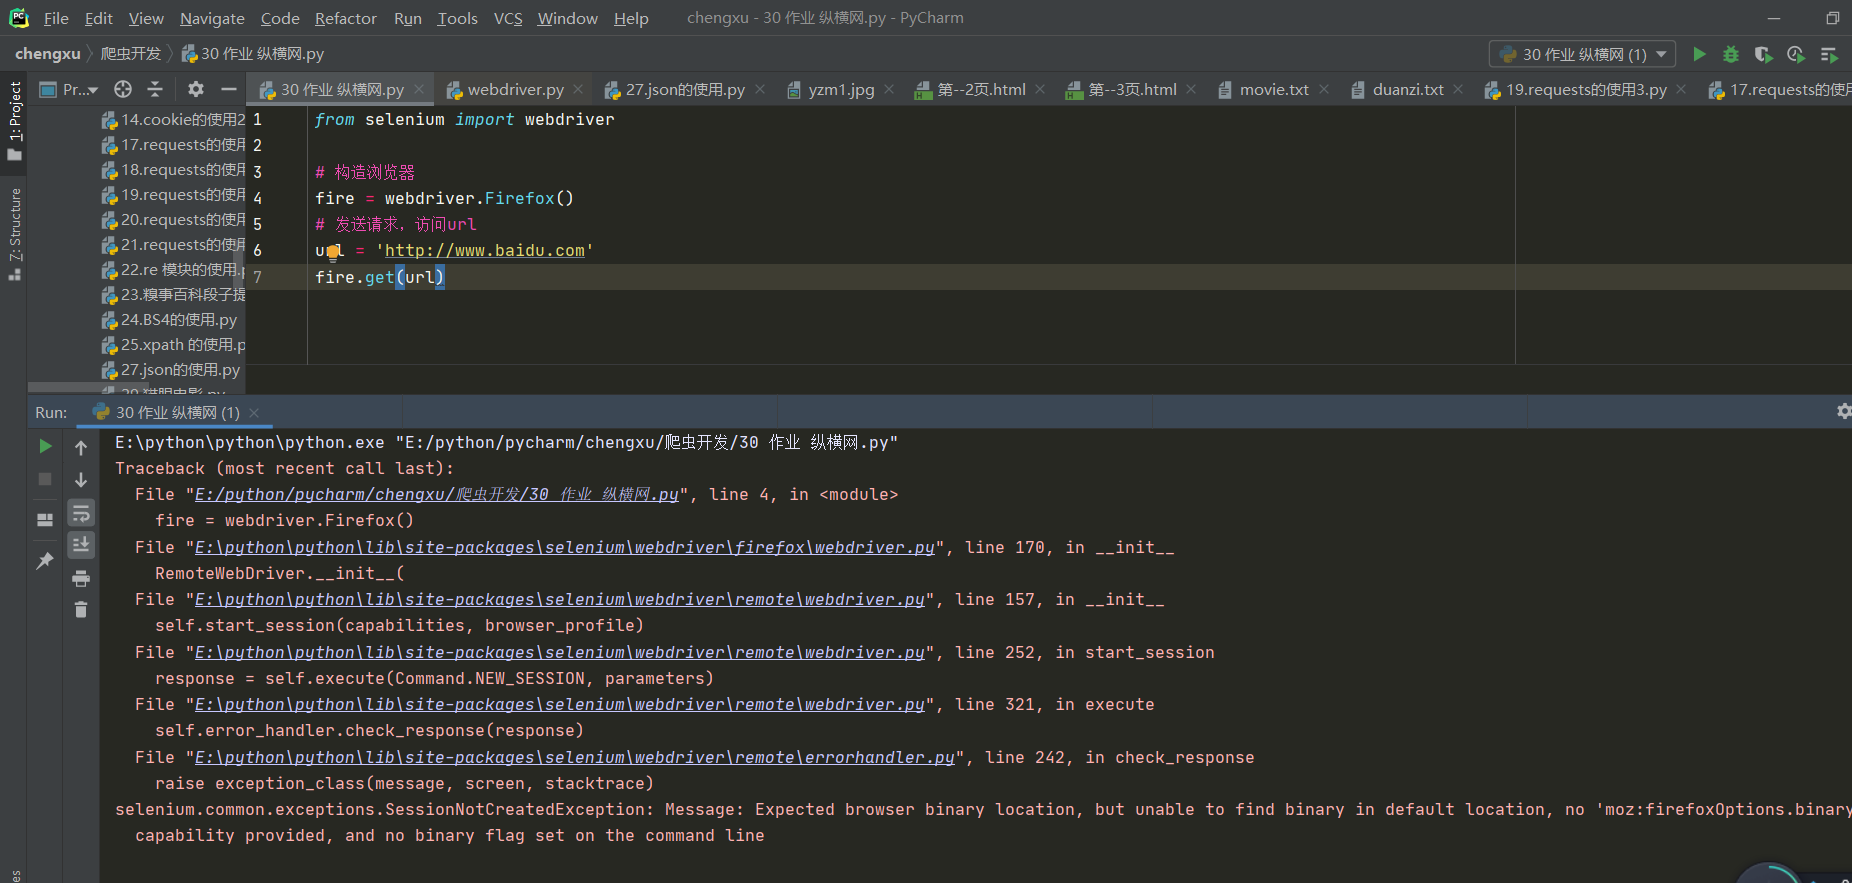Open remote\webdriver.py link at line 157
Screen dimensions: 1852x883
tap(559, 599)
